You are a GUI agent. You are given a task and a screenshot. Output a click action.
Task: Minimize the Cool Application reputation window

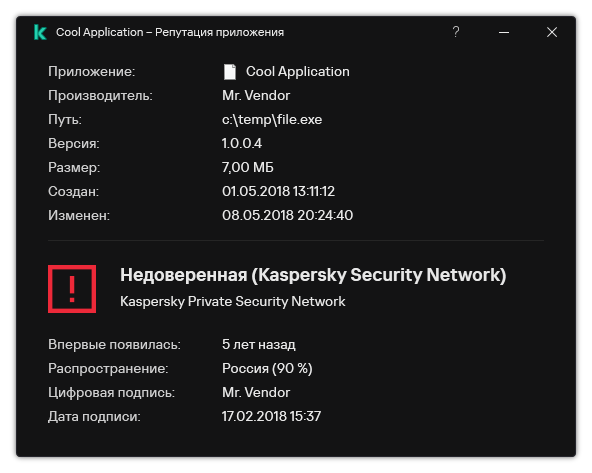click(504, 32)
